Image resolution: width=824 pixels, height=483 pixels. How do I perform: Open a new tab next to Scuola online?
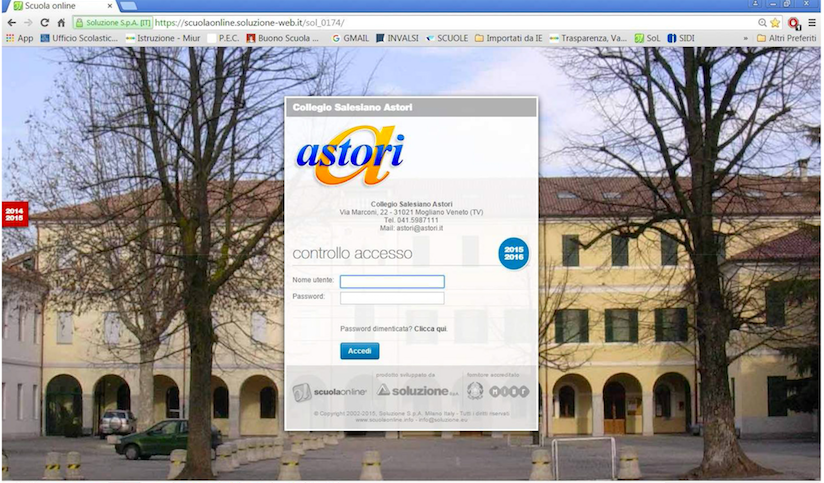point(129,6)
